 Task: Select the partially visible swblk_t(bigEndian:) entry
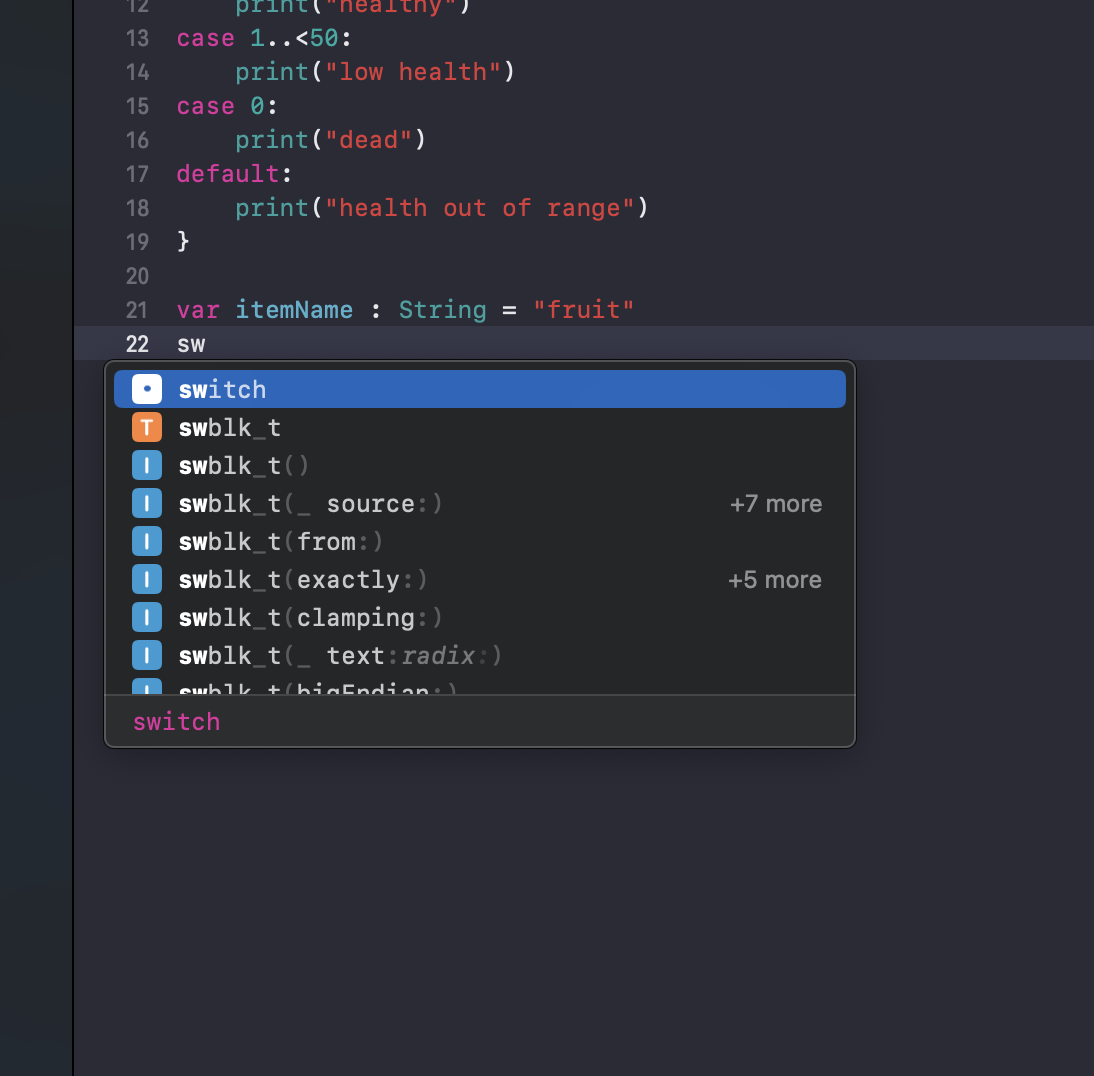tap(317, 689)
